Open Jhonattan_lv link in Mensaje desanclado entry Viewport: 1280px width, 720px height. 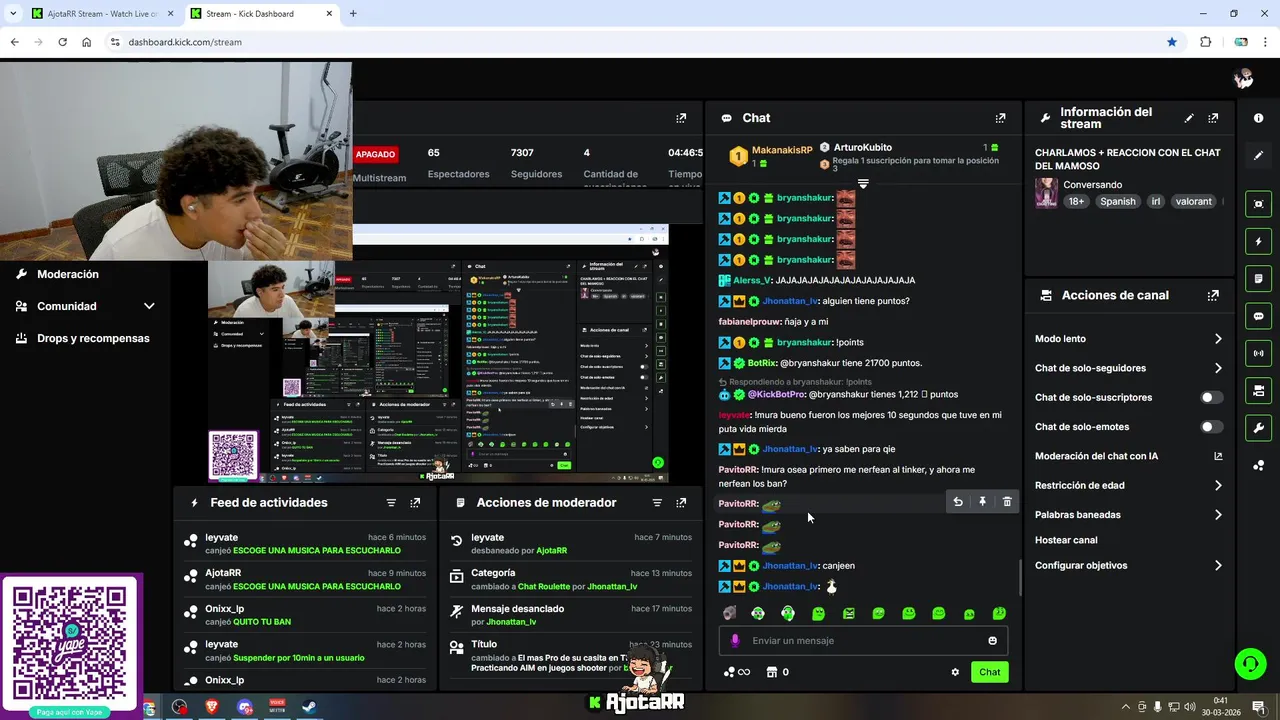(x=511, y=622)
